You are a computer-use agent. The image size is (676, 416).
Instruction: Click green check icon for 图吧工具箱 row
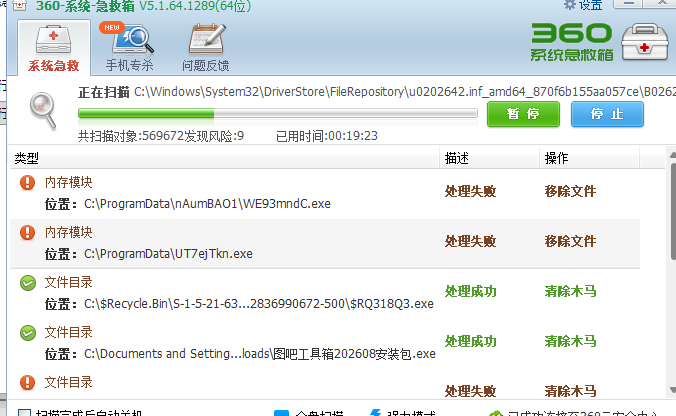click(28, 333)
